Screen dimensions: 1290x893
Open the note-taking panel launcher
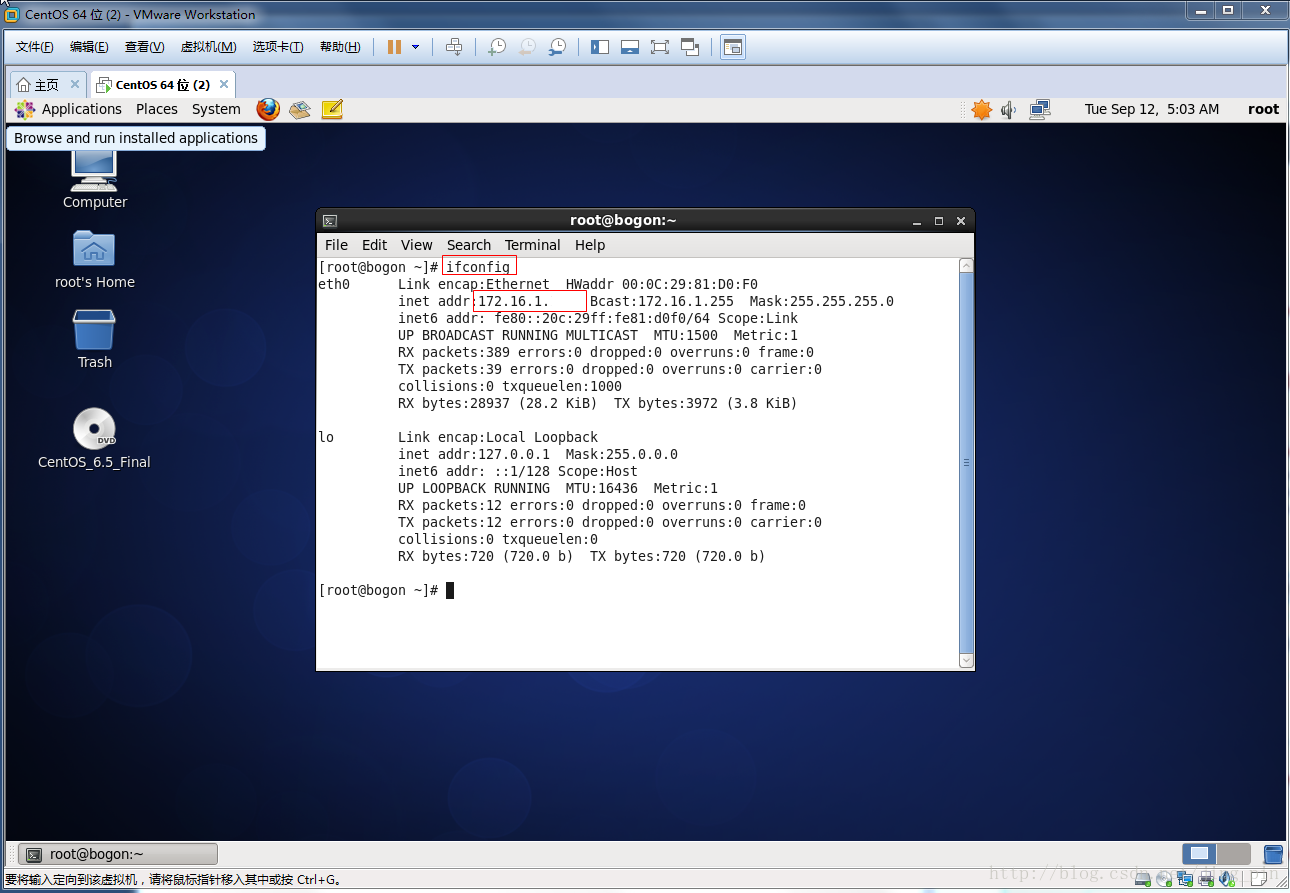(332, 109)
